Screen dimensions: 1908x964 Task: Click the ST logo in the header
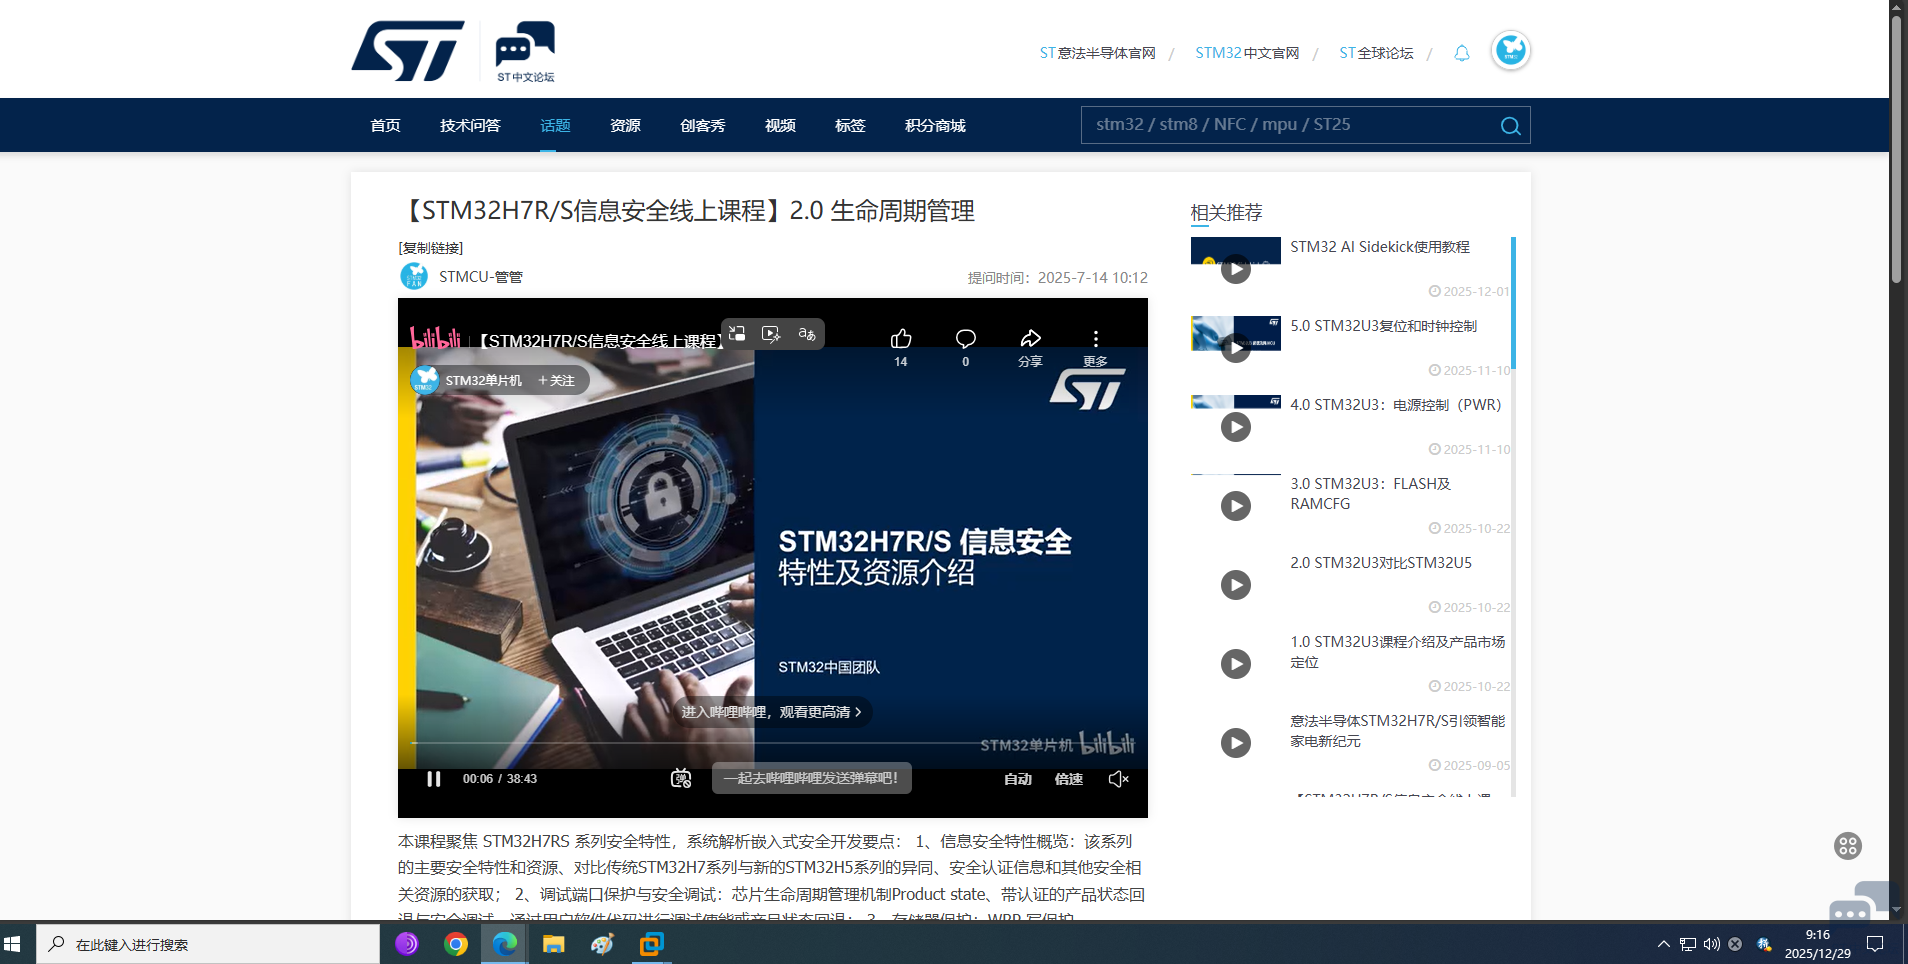click(x=408, y=51)
